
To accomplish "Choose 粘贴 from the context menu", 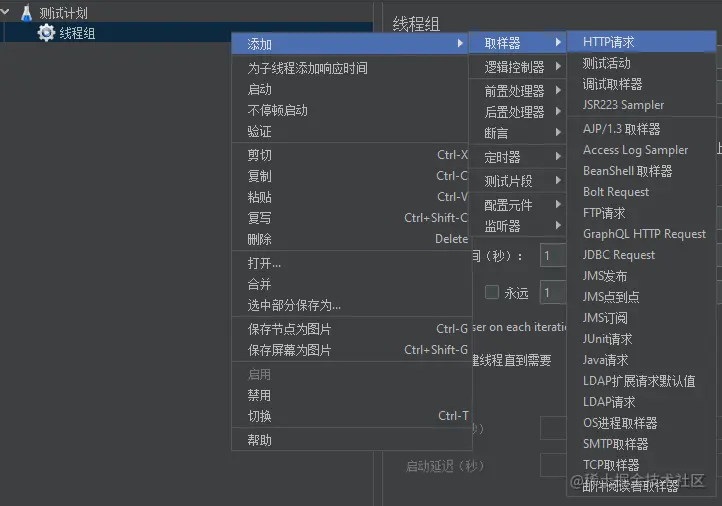I will click(x=352, y=197).
